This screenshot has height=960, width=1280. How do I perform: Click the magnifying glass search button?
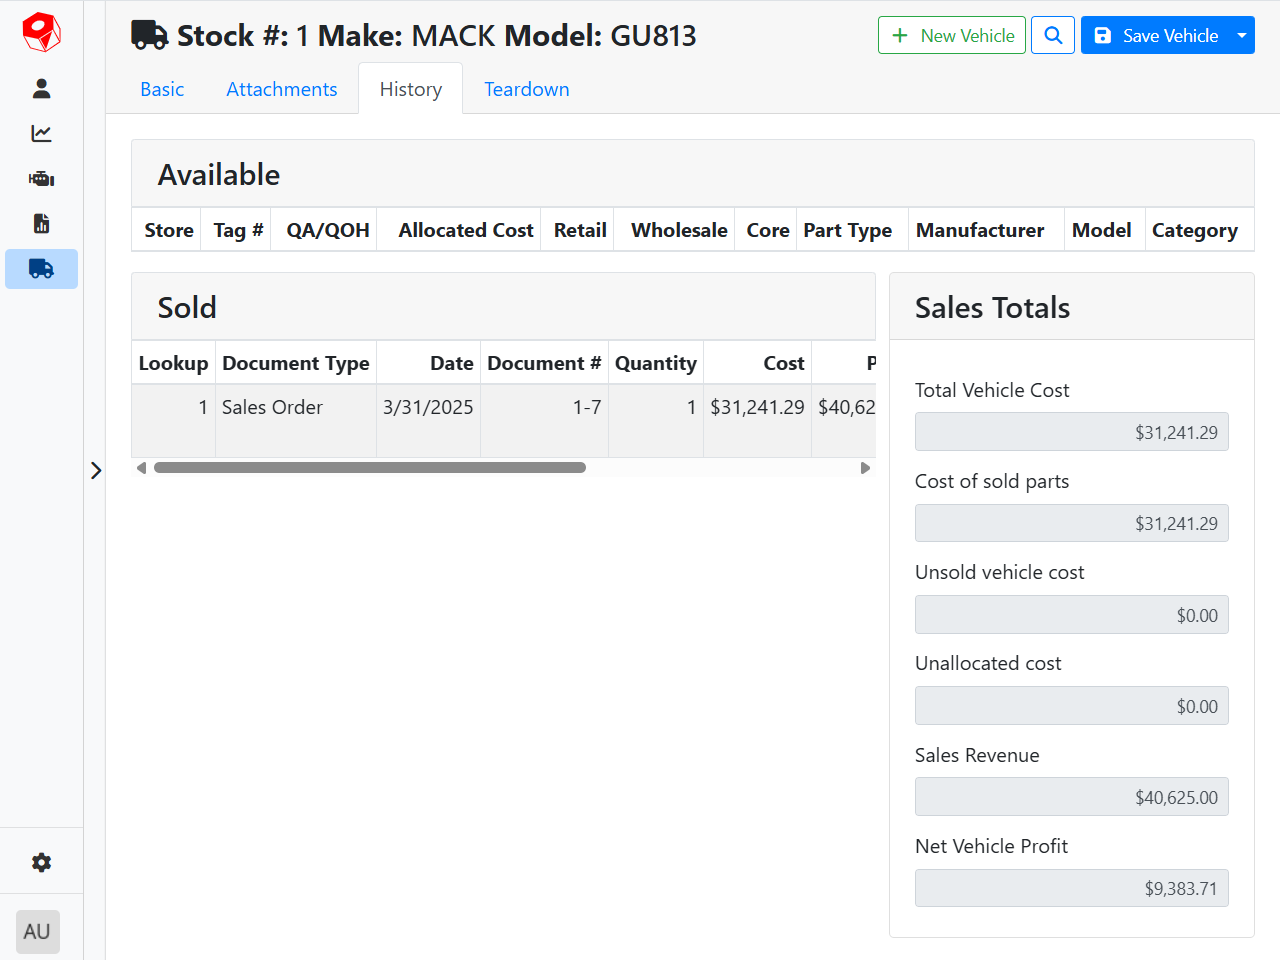pyautogui.click(x=1053, y=35)
